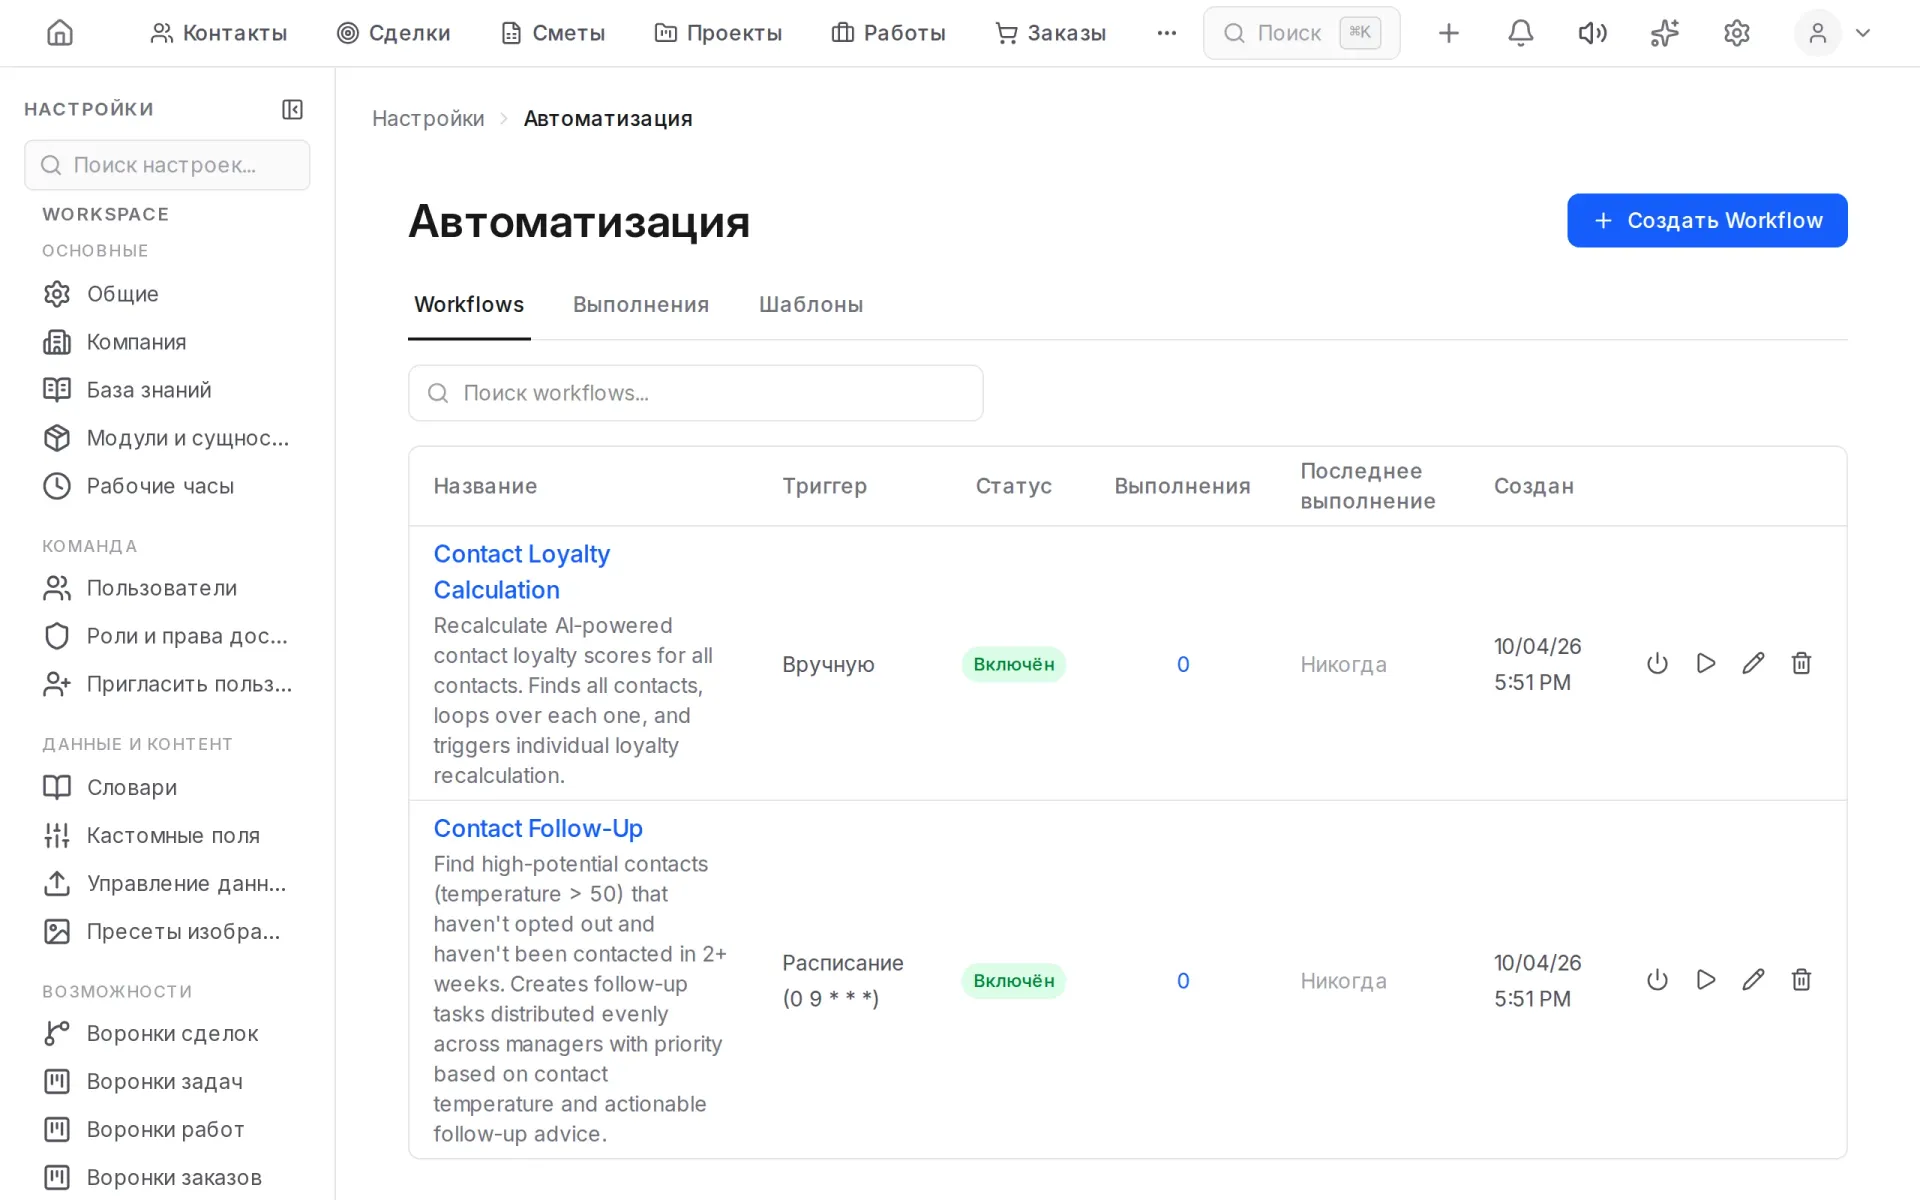Open settings gear in top bar
1920x1200 pixels.
1736,33
